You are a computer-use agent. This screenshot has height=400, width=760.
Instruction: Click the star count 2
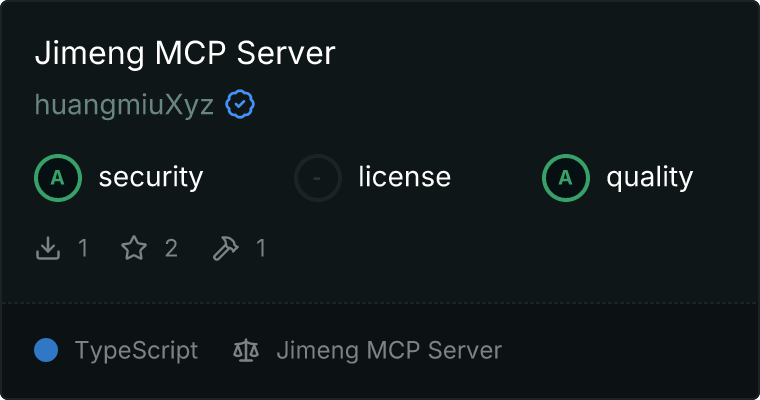[171, 248]
